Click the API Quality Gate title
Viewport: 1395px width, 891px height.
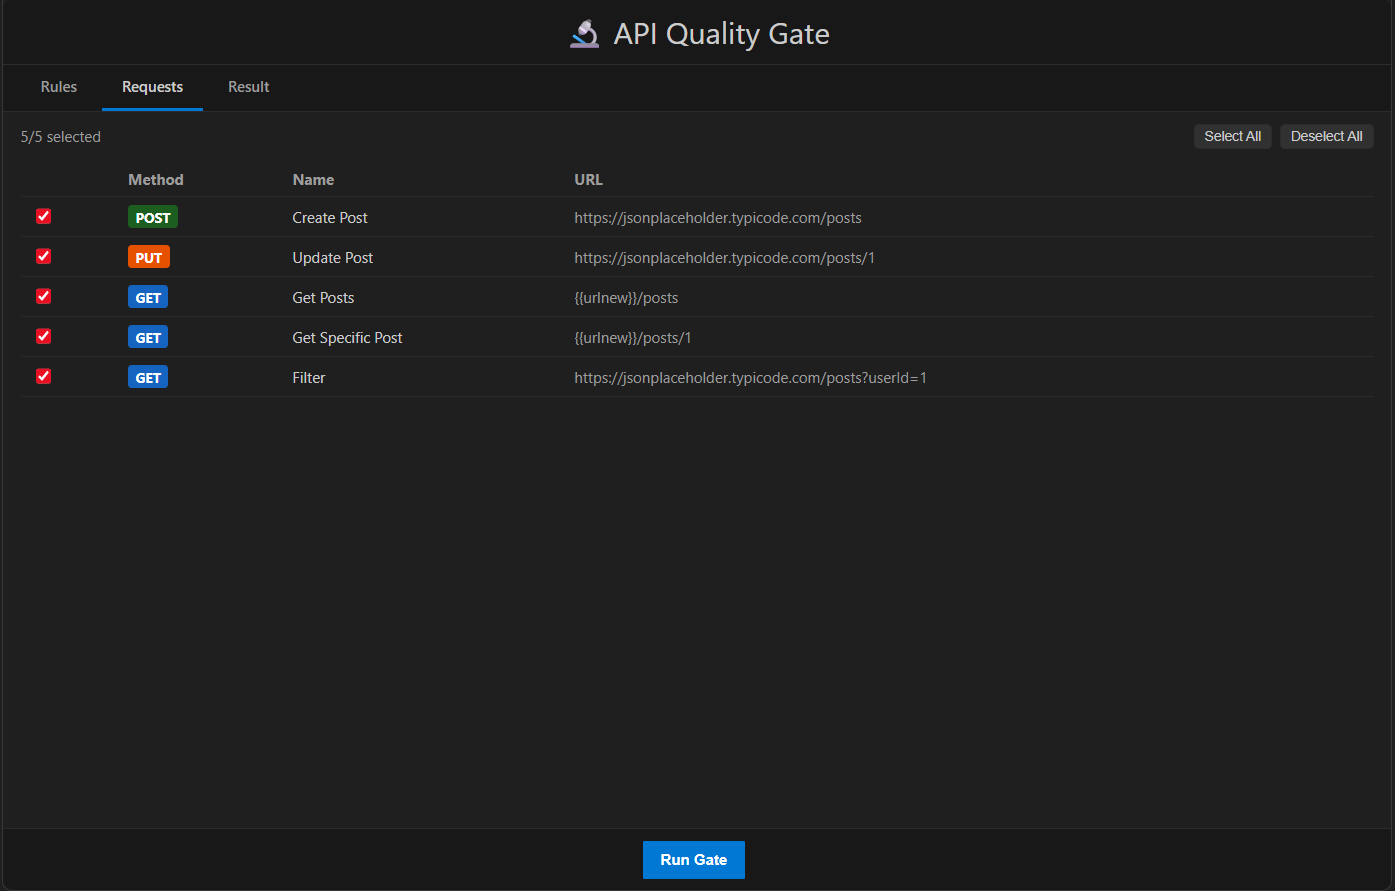(x=721, y=34)
